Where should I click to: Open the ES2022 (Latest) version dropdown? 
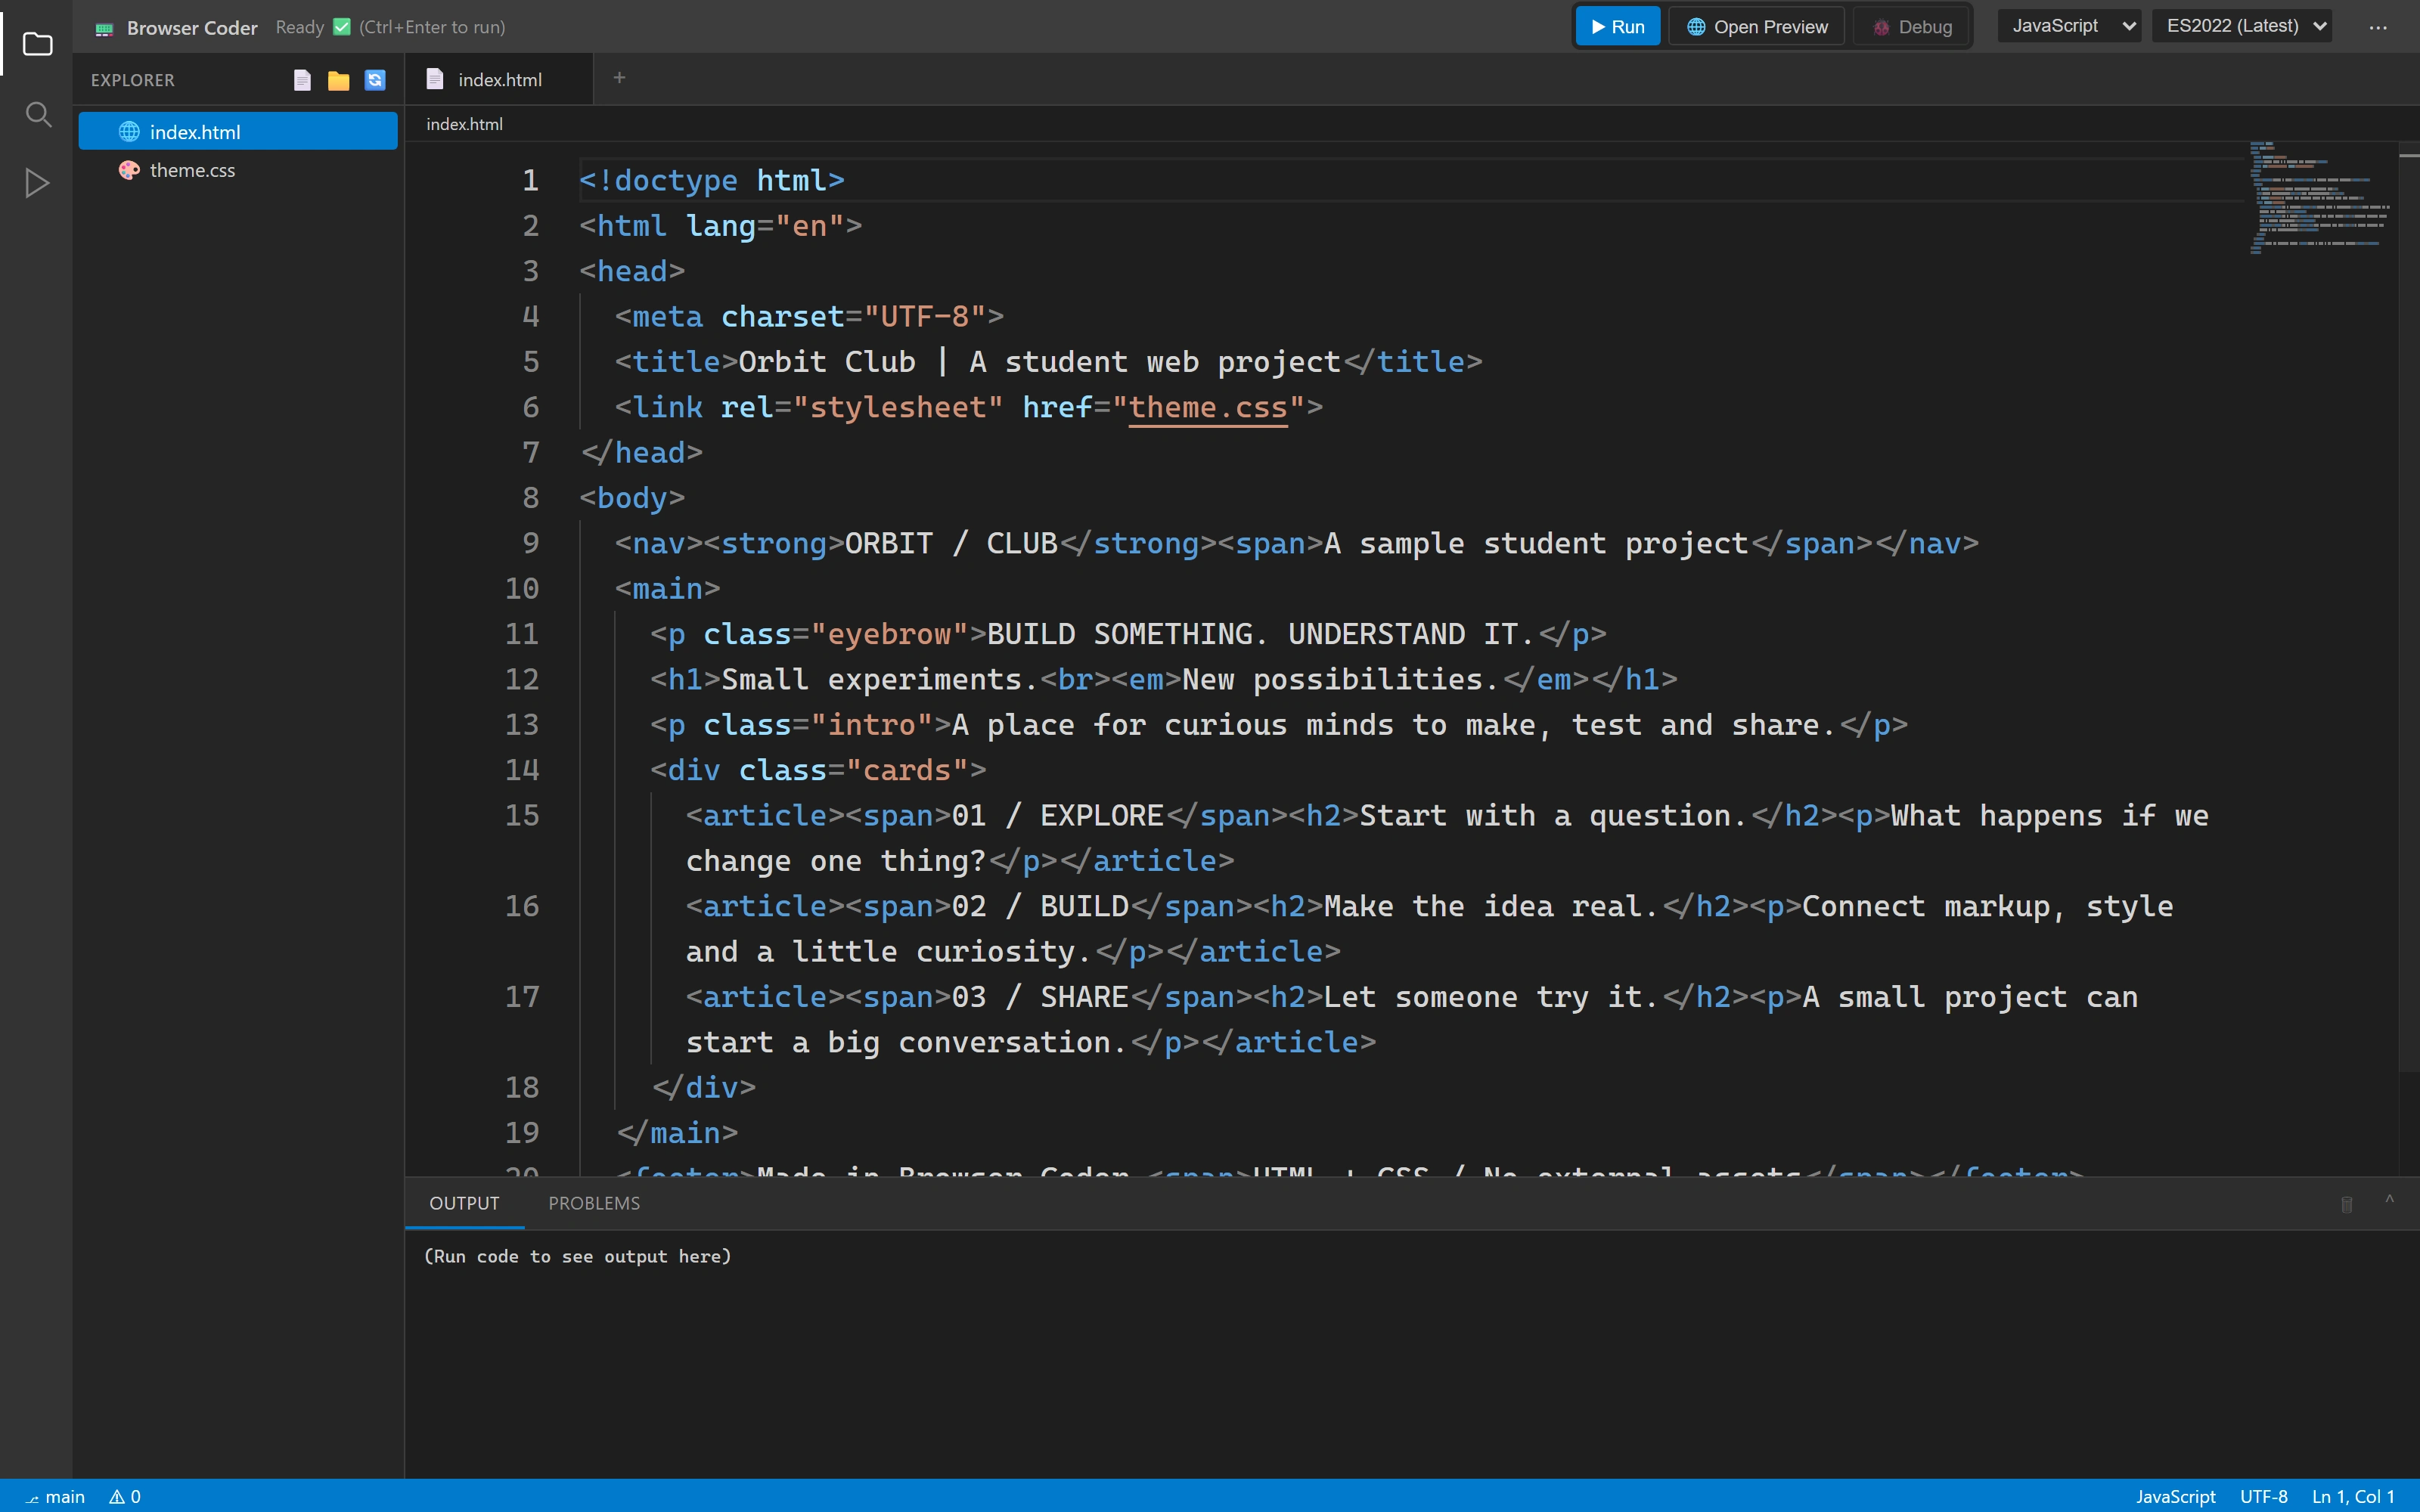pos(2242,26)
